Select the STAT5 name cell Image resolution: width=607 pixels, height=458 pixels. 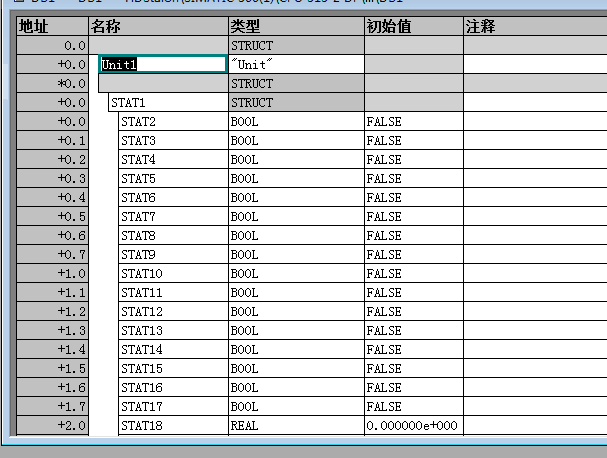173,178
